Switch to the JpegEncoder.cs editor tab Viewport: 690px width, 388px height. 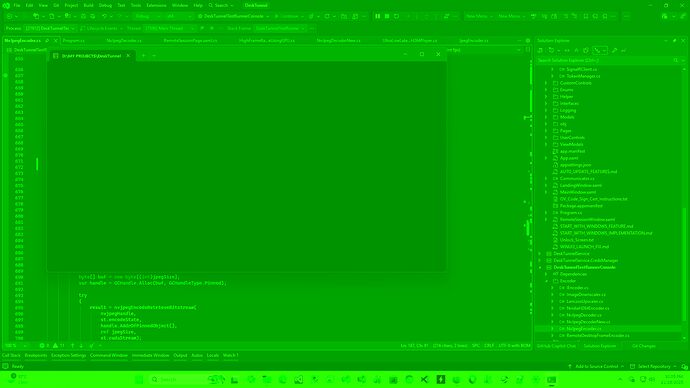pos(474,40)
